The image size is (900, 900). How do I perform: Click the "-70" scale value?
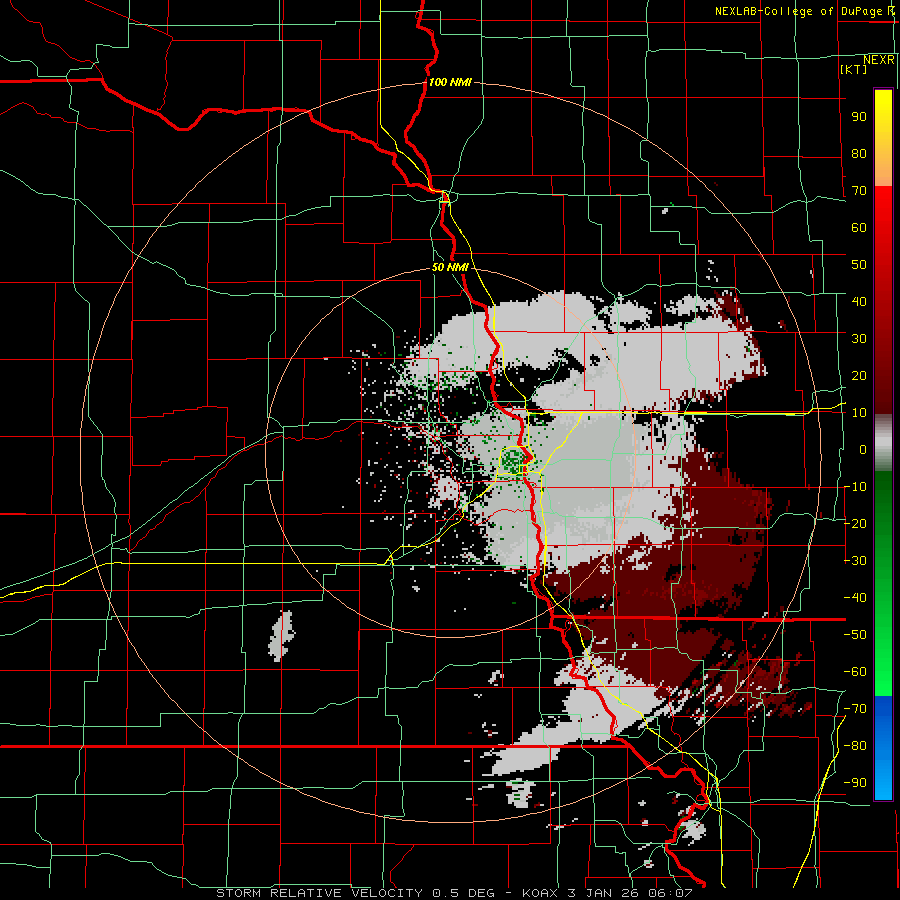click(x=855, y=709)
